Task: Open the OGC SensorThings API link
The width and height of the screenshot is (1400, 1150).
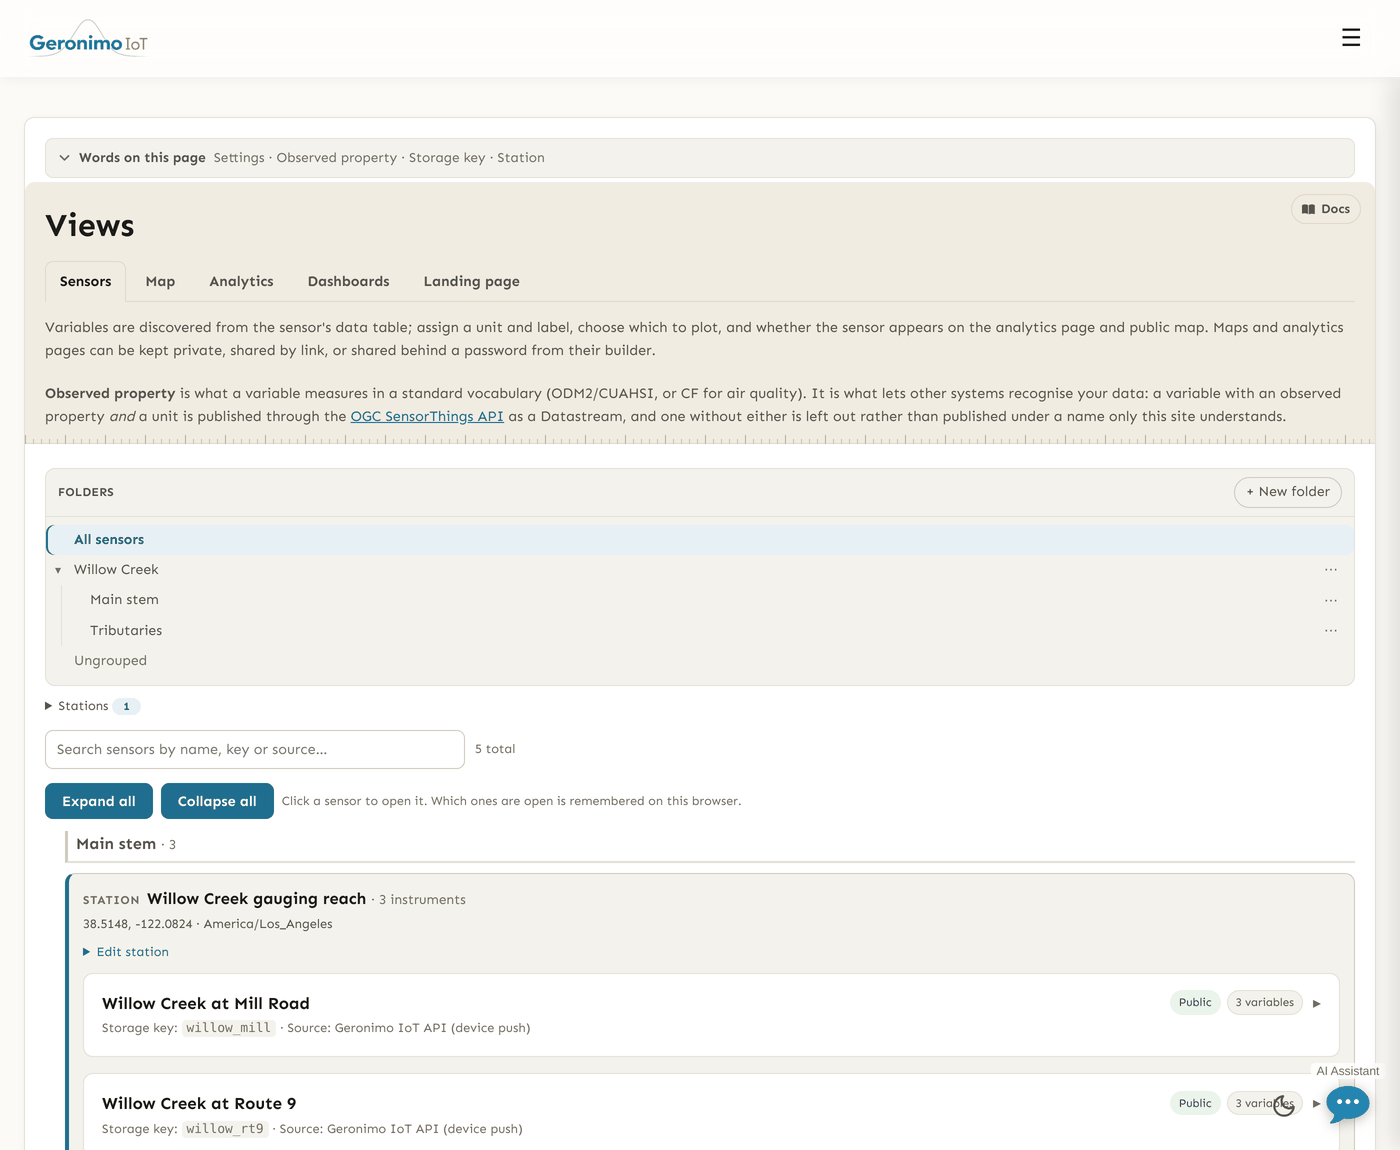Action: [427, 416]
